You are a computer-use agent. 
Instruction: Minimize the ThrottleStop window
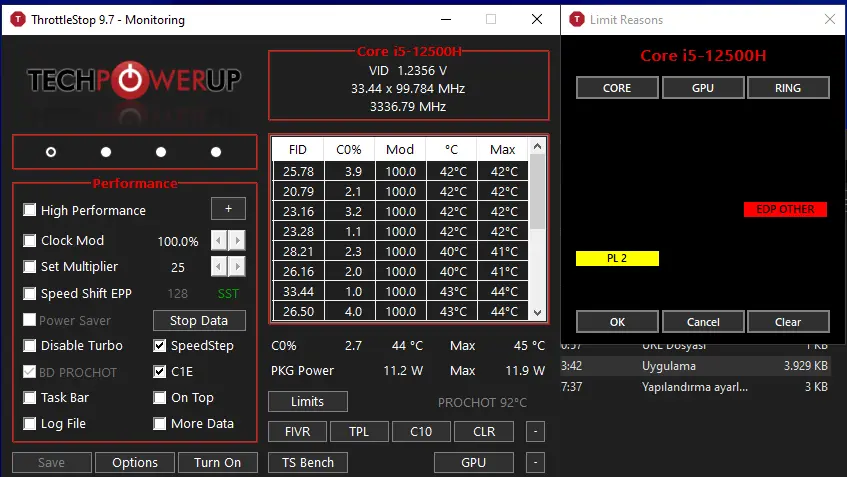click(x=446, y=19)
